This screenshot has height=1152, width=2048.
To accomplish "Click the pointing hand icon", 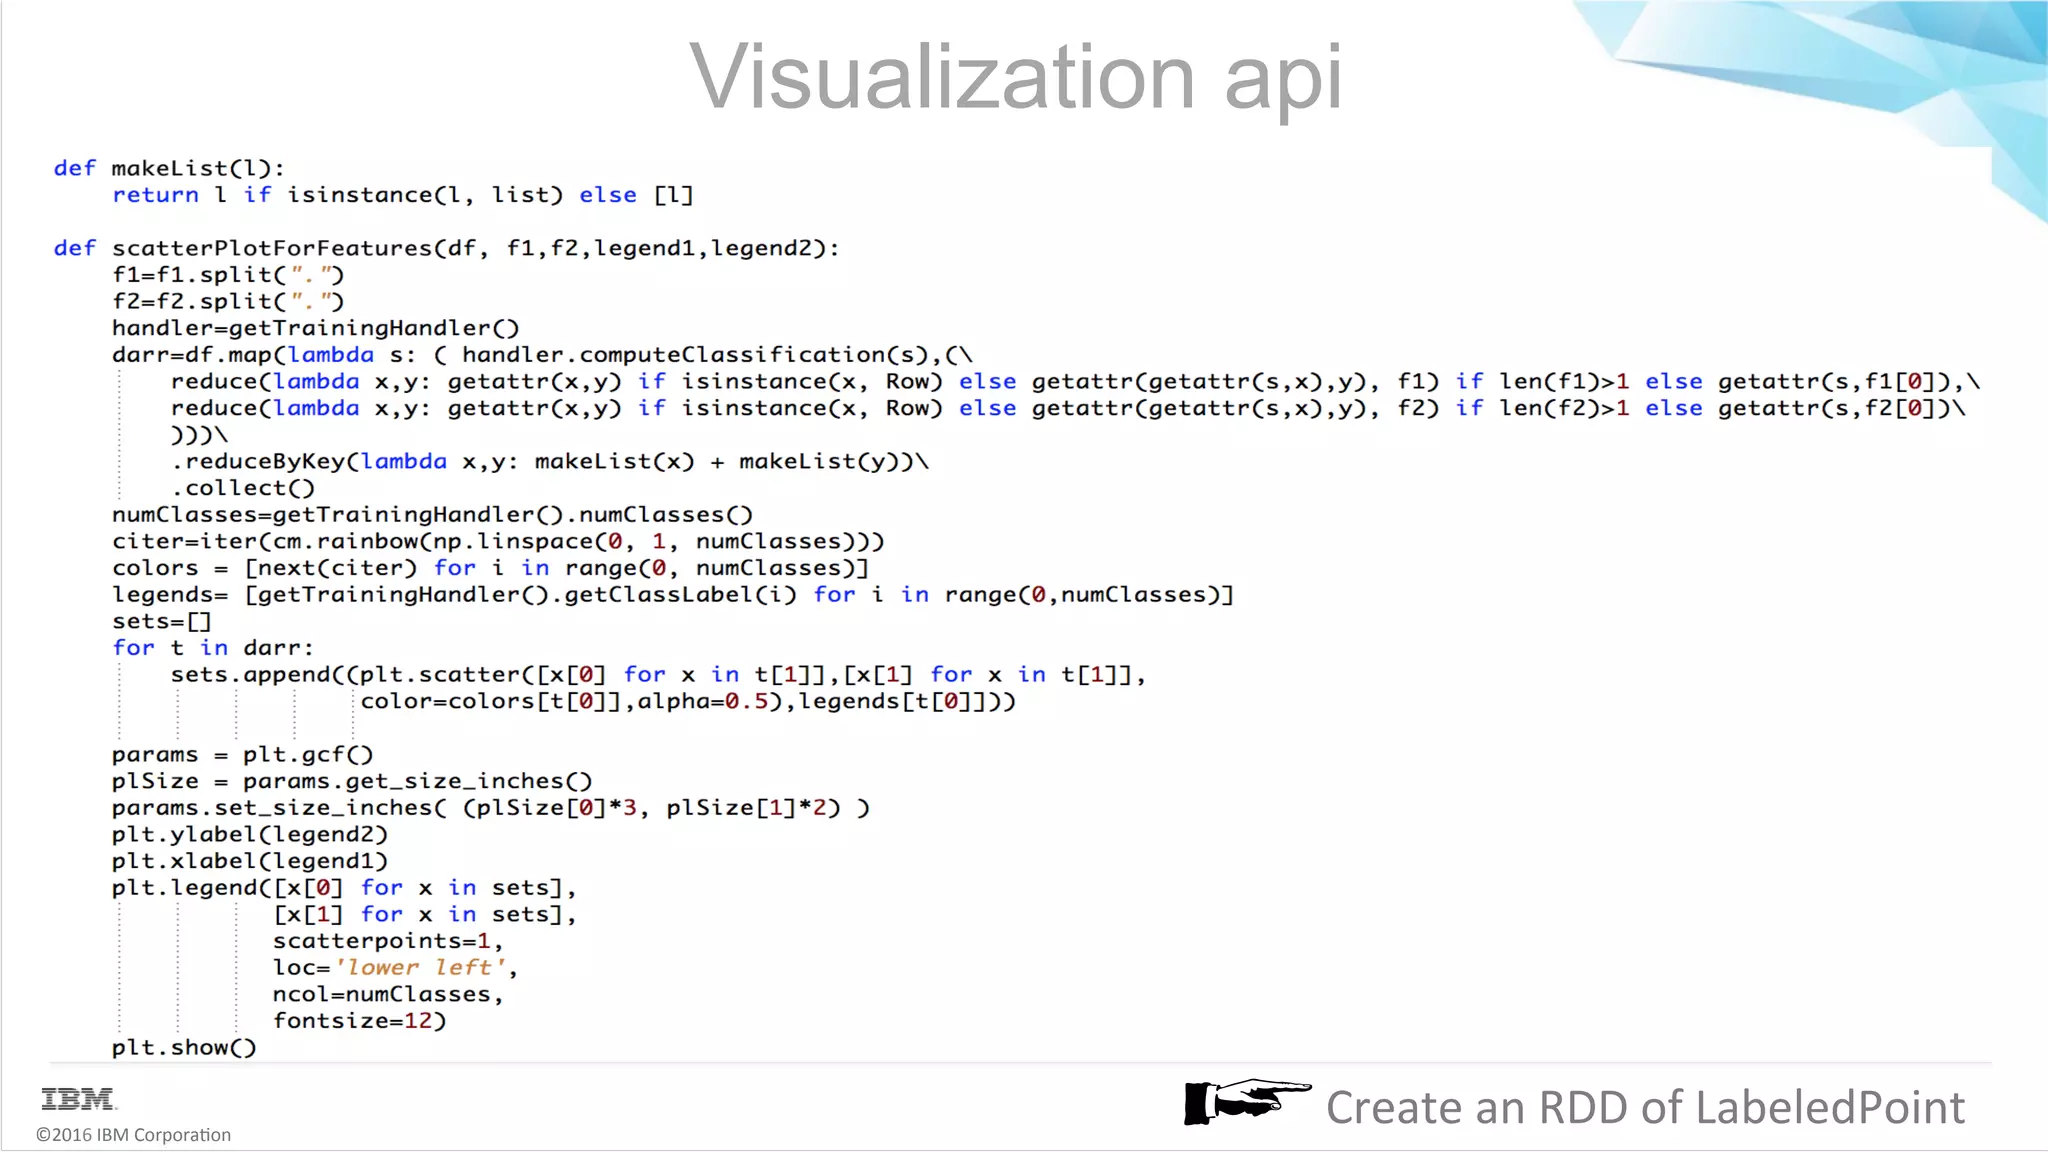I will click(x=1247, y=1102).
